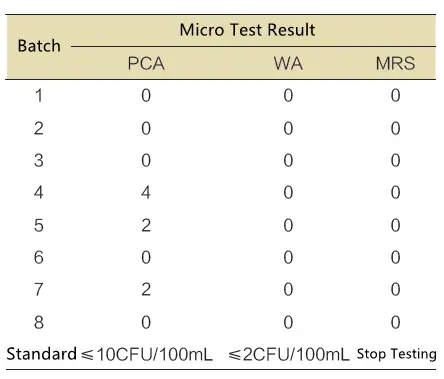
Task: Click the WA value for batch 1
Action: pos(288,96)
